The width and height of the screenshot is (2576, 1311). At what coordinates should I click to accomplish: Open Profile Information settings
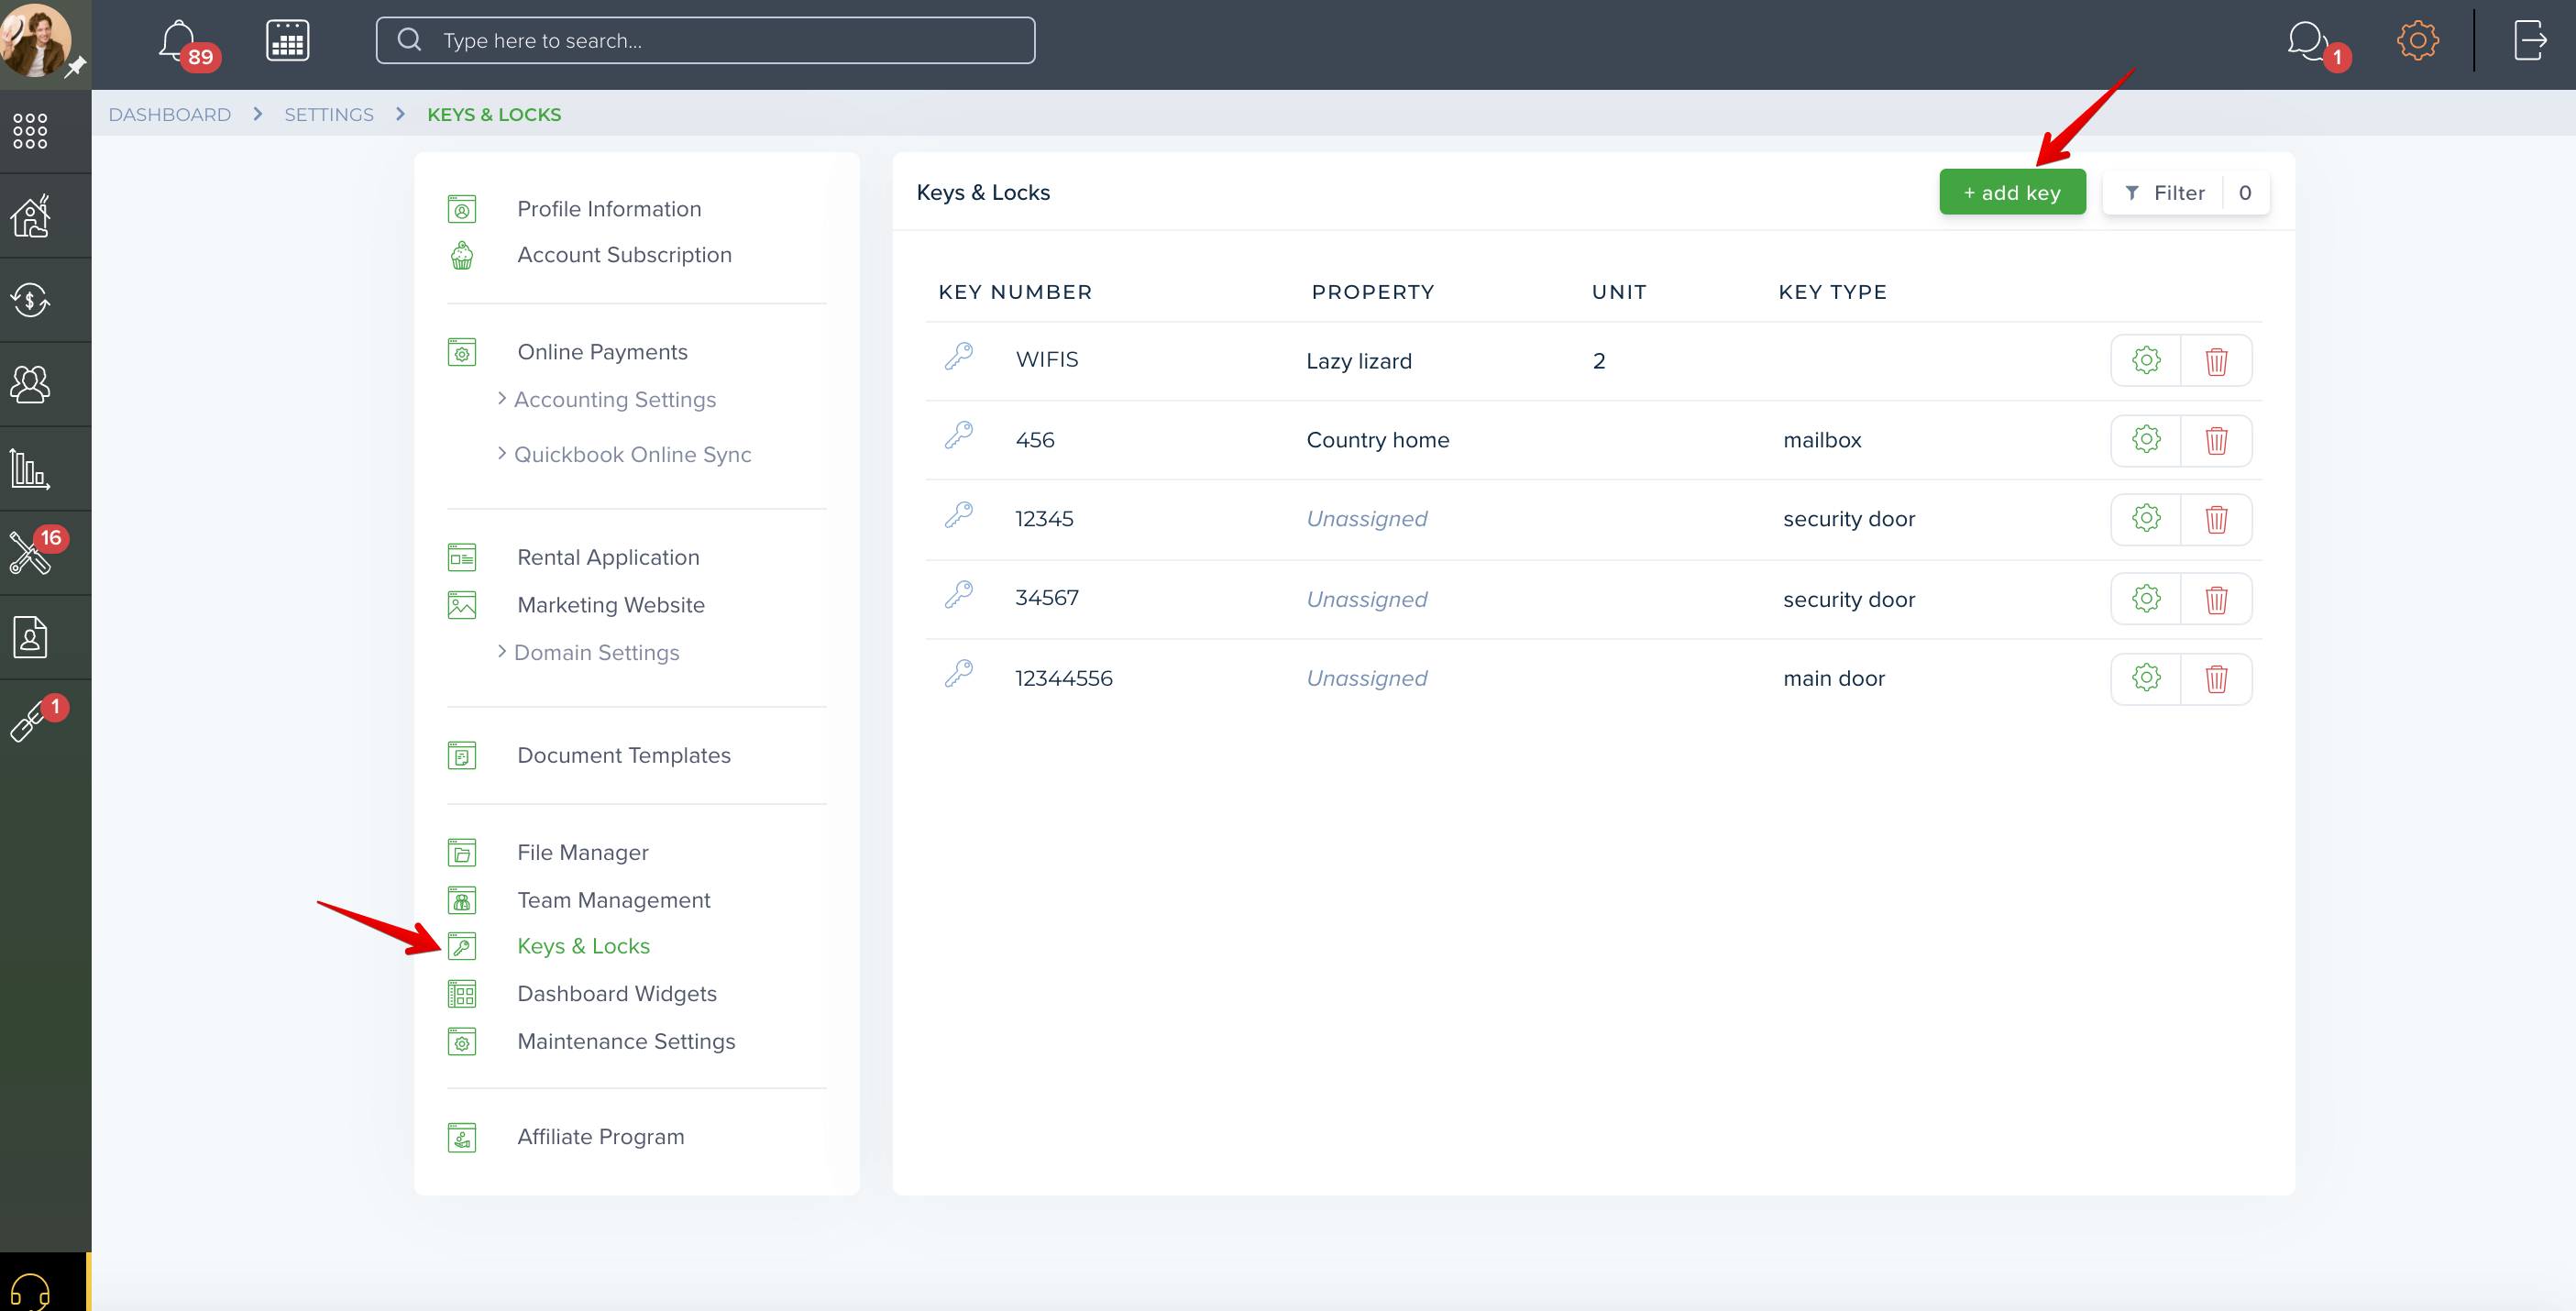pos(608,208)
